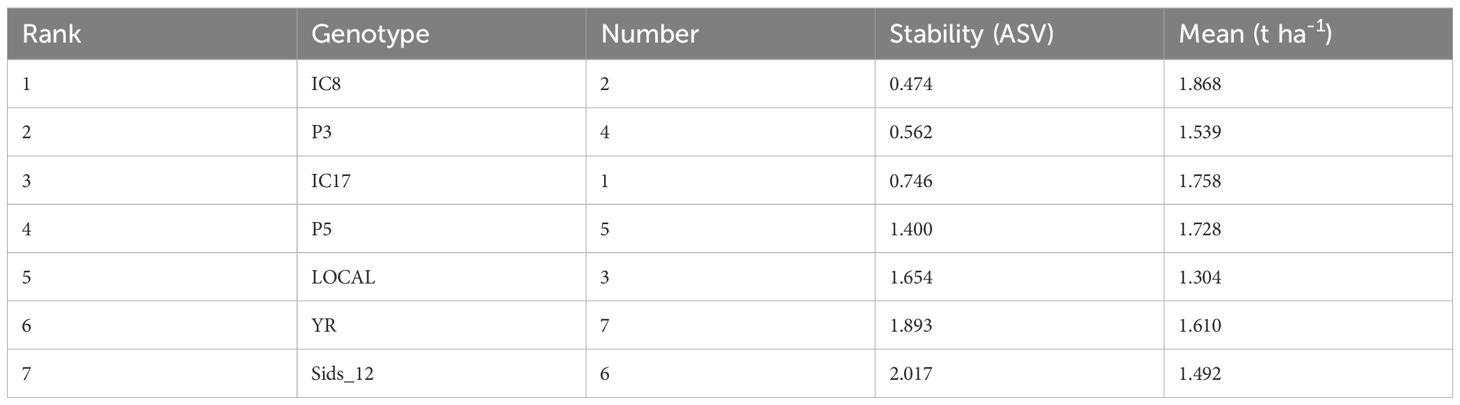Image resolution: width=1460 pixels, height=405 pixels.
Task: Click the mean value 1.868
Action: pos(1200,84)
